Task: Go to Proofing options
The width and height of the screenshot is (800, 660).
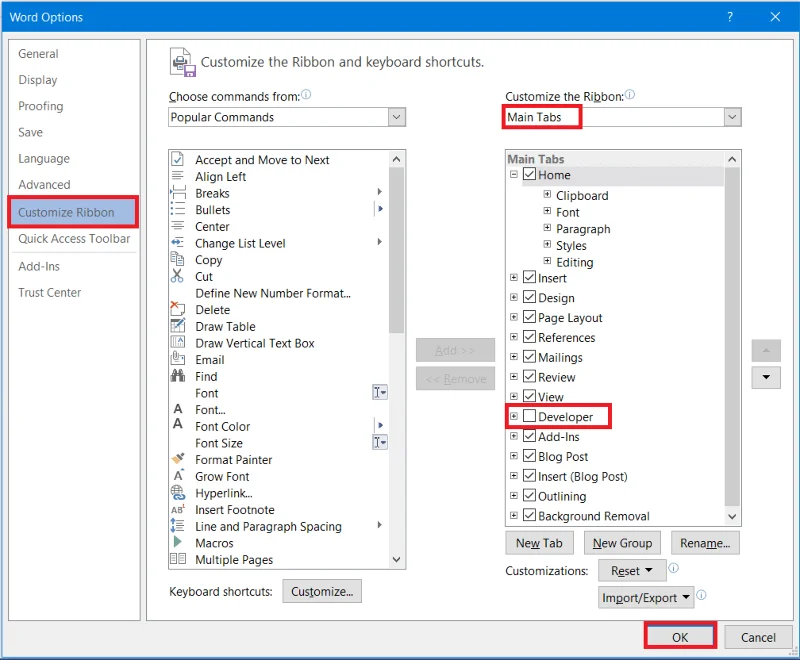Action: click(x=41, y=106)
